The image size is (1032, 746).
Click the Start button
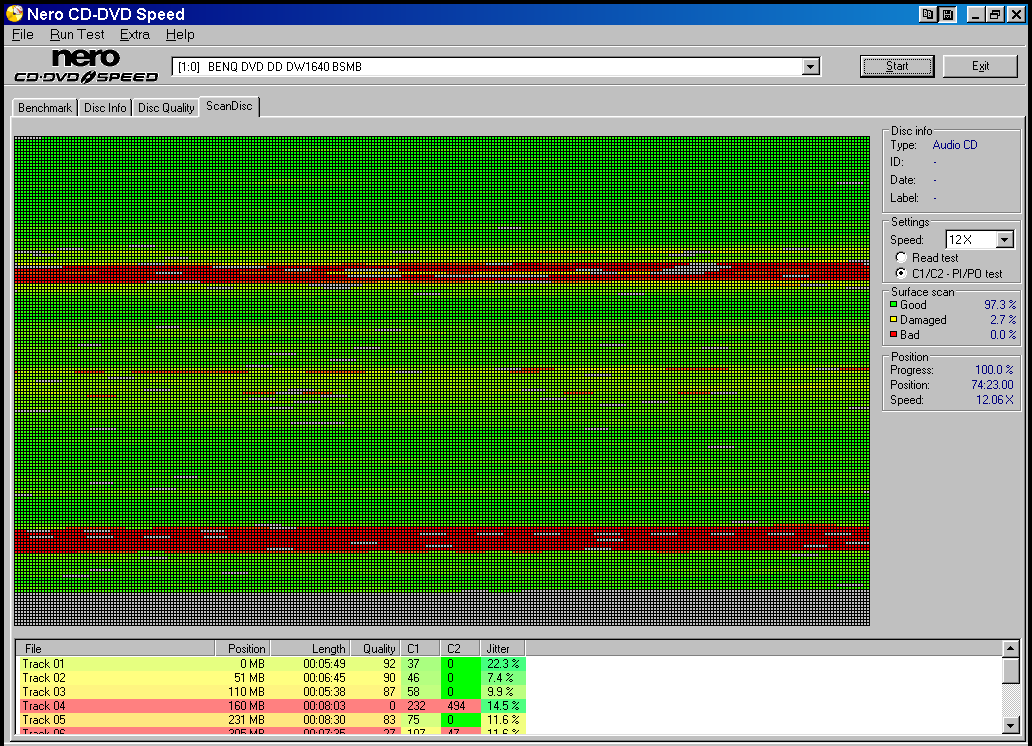pos(896,66)
